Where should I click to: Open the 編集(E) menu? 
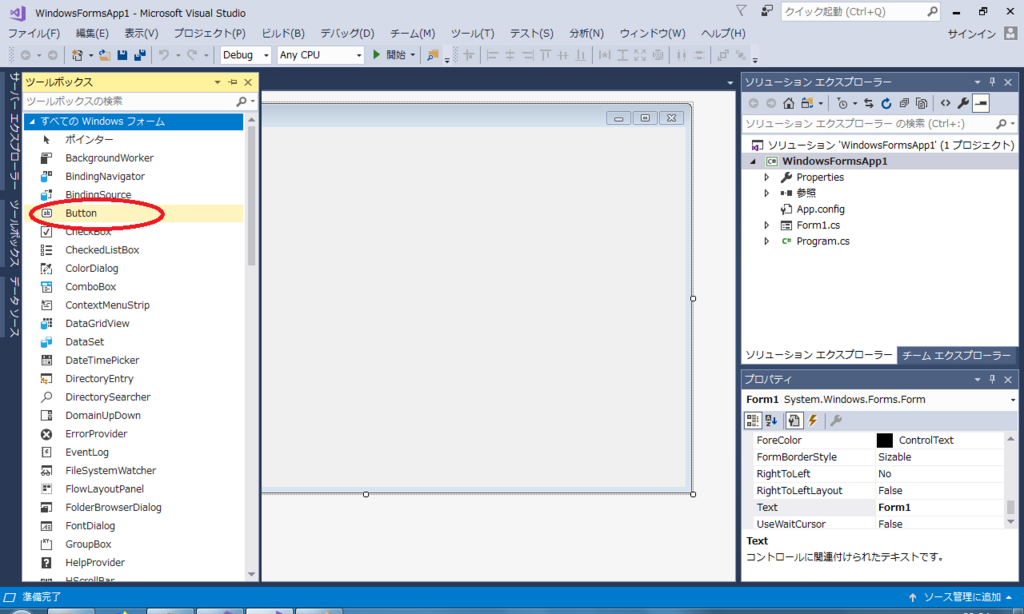pyautogui.click(x=92, y=33)
